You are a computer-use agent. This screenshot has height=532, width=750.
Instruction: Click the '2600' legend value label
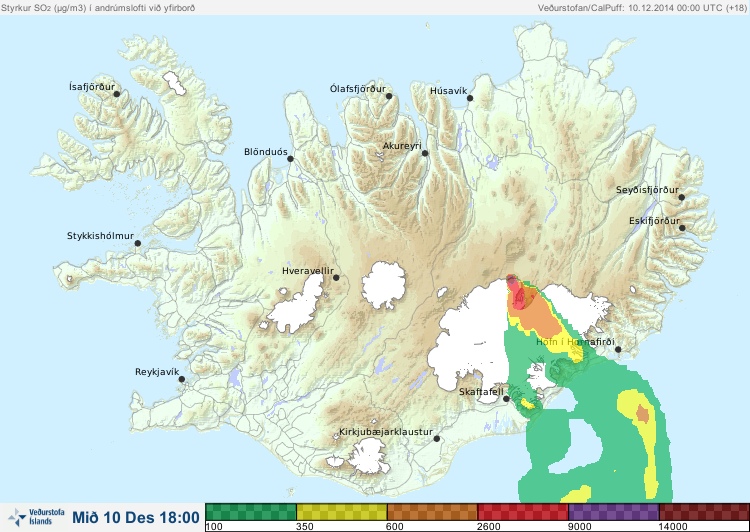click(488, 527)
